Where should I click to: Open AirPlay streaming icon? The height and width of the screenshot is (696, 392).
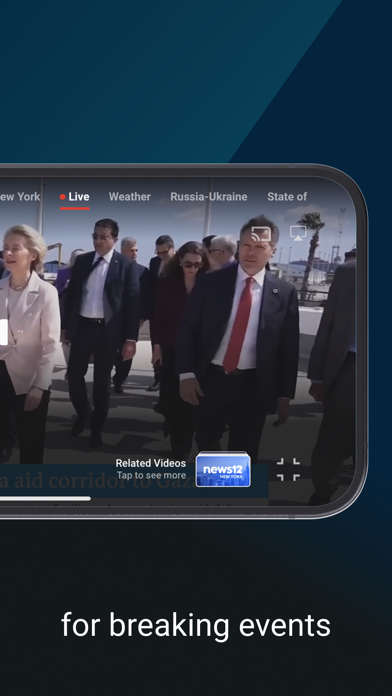pos(298,233)
